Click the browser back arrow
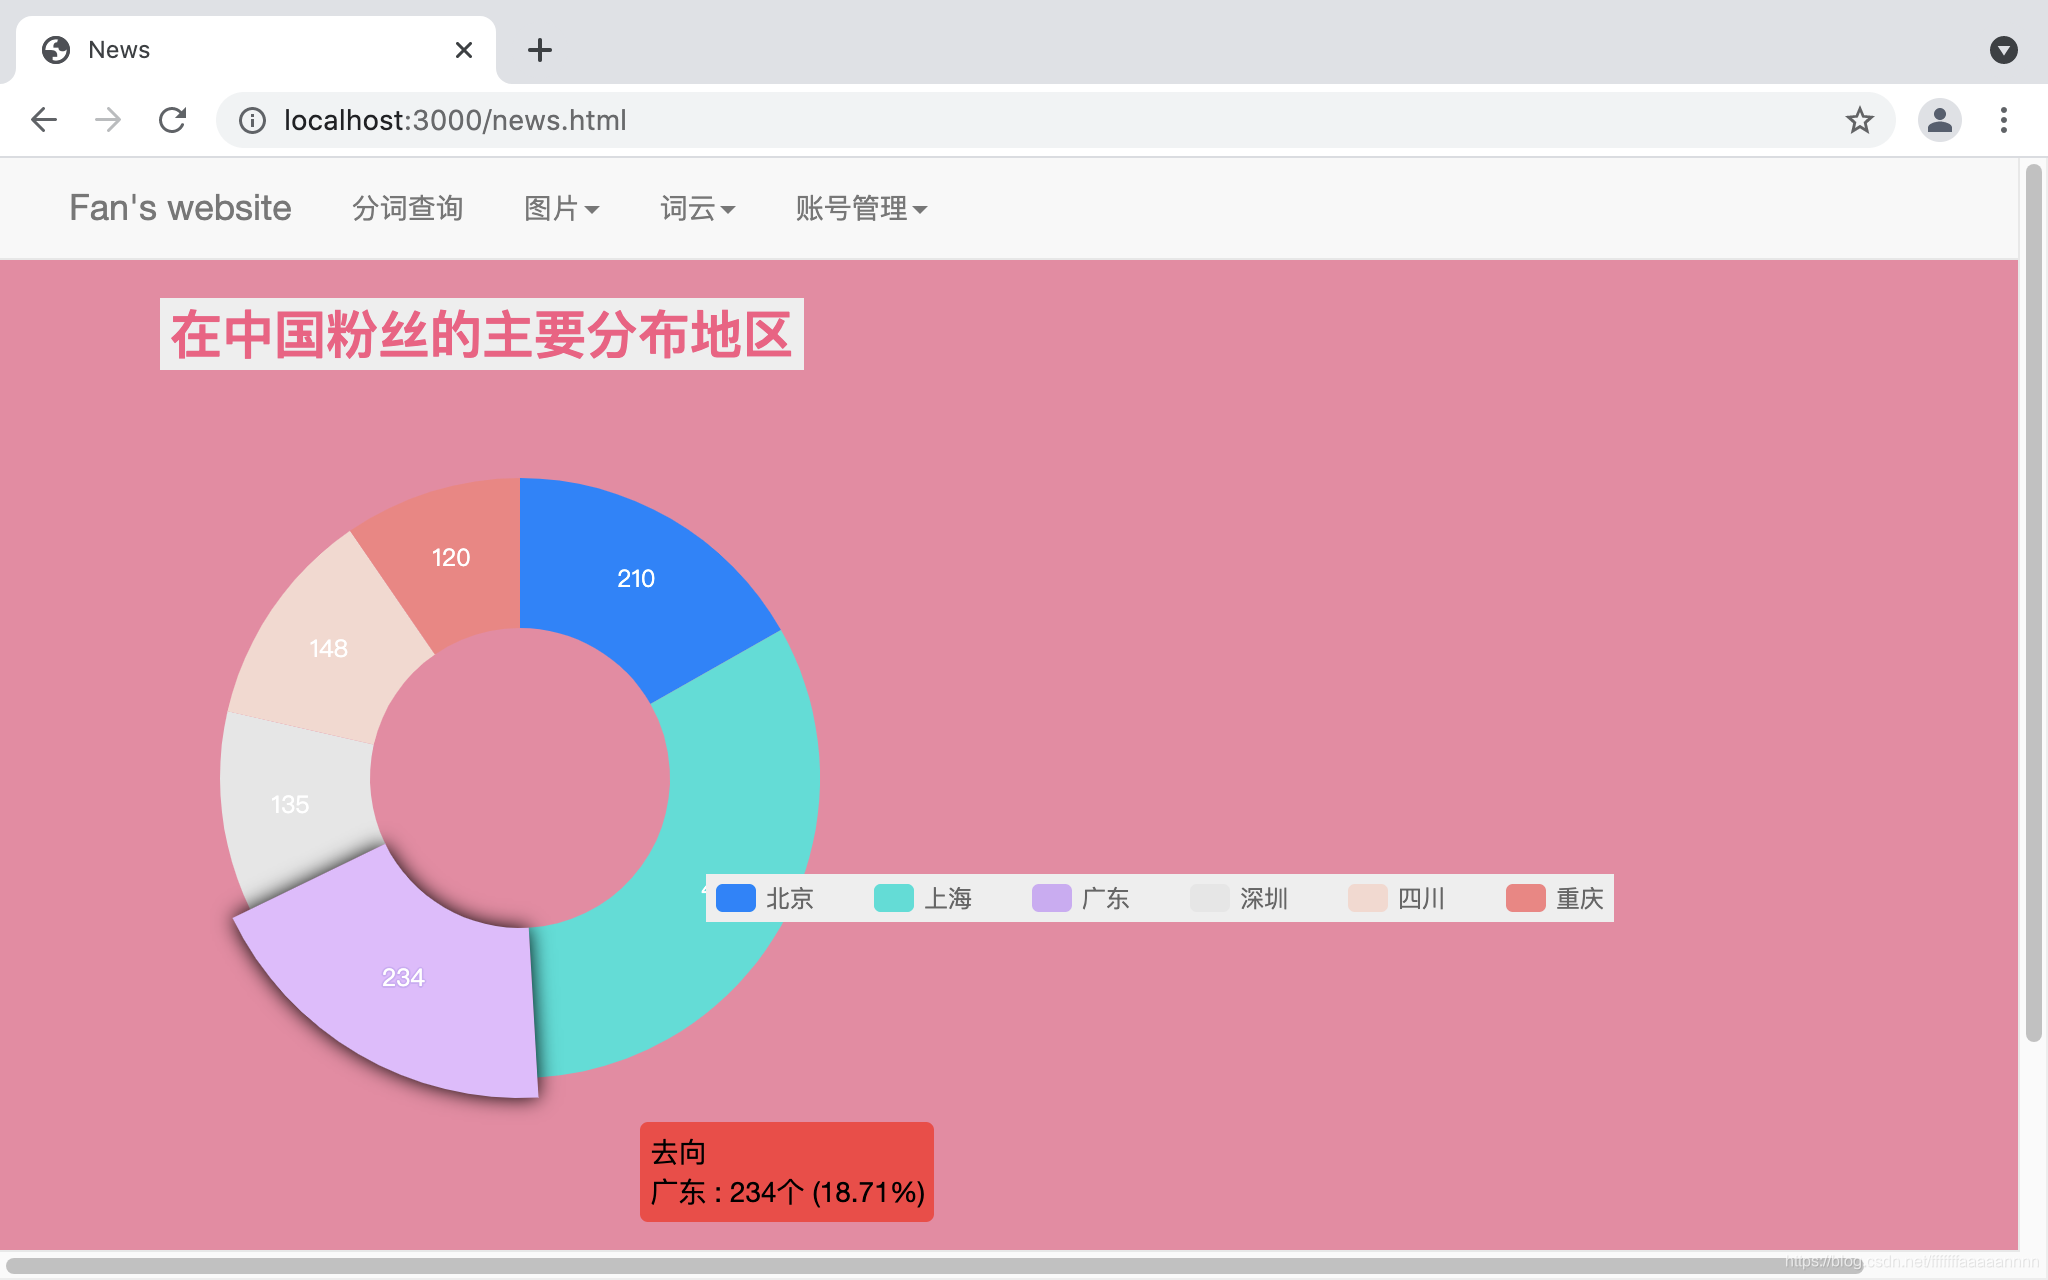The width and height of the screenshot is (2048, 1280). pos(44,120)
